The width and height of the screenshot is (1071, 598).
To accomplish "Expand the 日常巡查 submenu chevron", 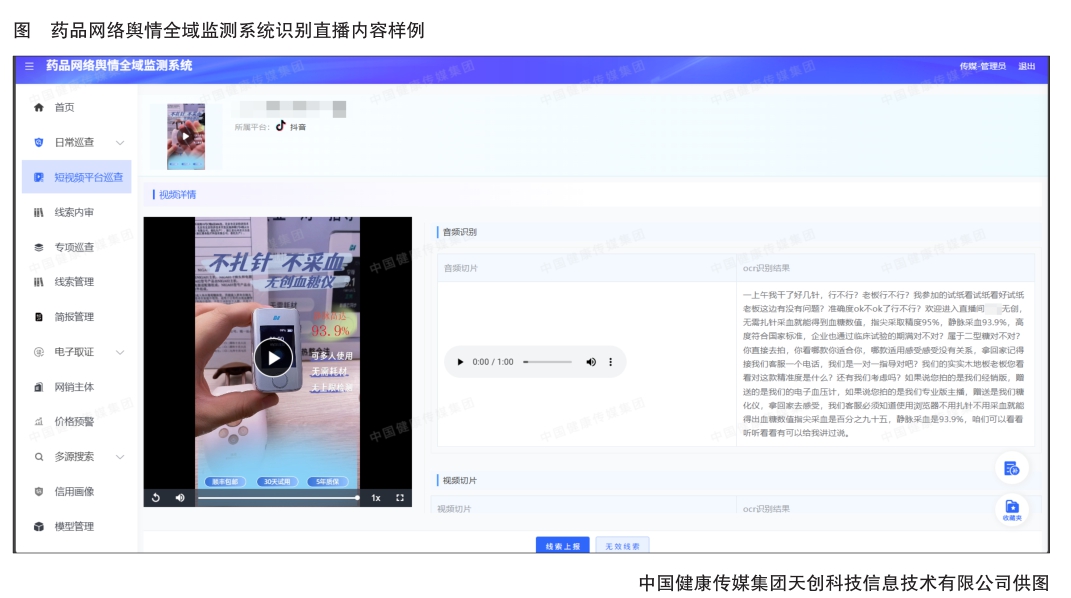I will (x=120, y=142).
